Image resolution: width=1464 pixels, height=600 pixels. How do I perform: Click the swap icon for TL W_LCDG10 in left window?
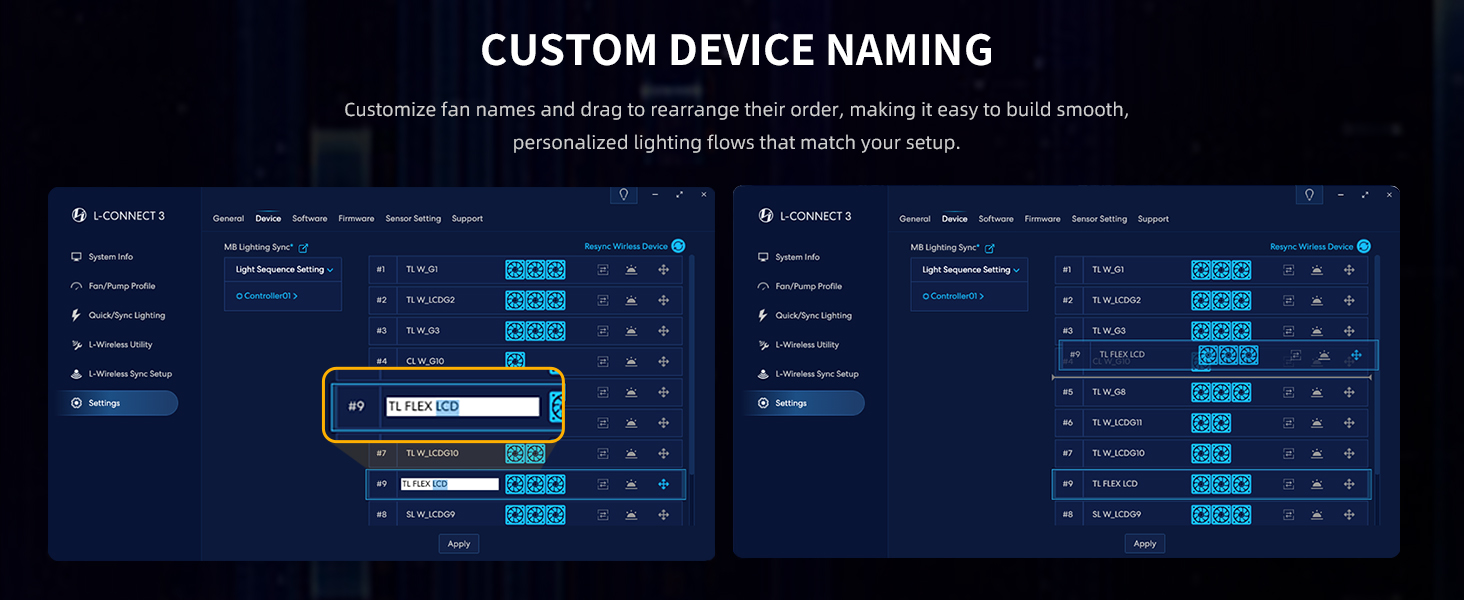coord(603,453)
